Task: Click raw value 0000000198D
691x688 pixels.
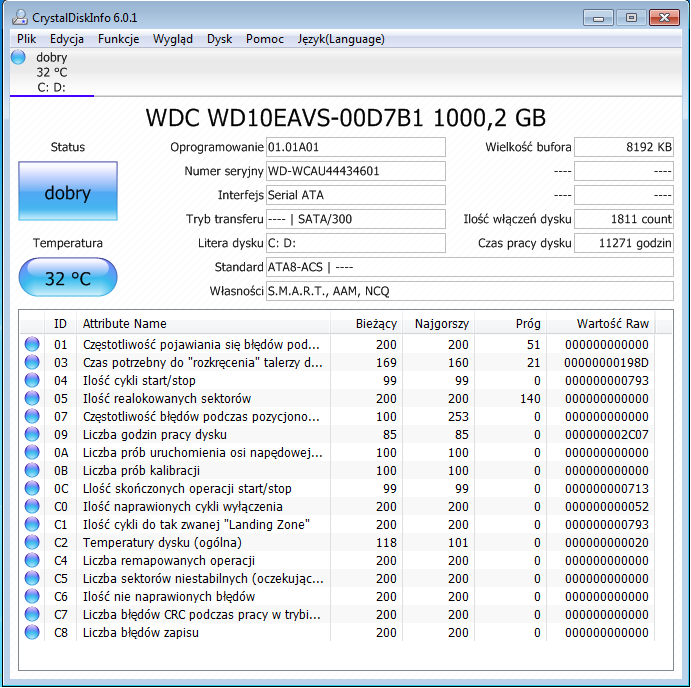Action: (x=606, y=363)
